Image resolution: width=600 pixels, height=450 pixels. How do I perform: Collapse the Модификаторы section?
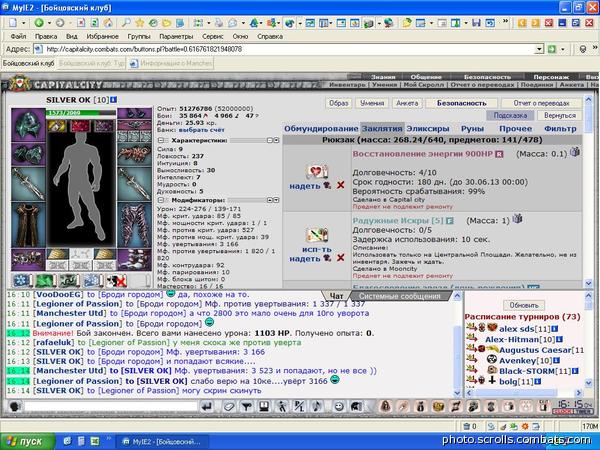click(x=161, y=200)
